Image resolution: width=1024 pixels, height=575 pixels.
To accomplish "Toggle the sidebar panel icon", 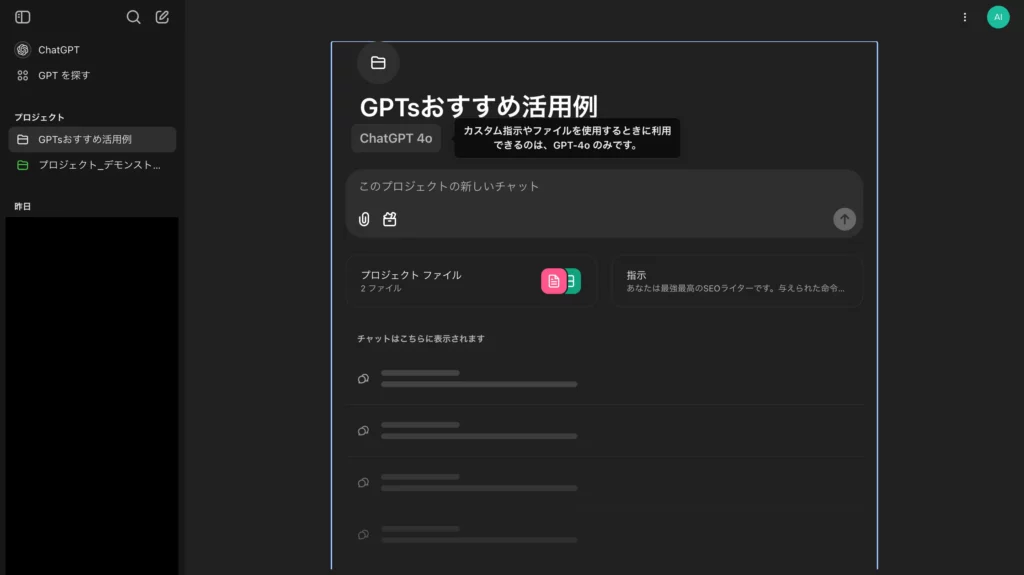I will (x=23, y=17).
